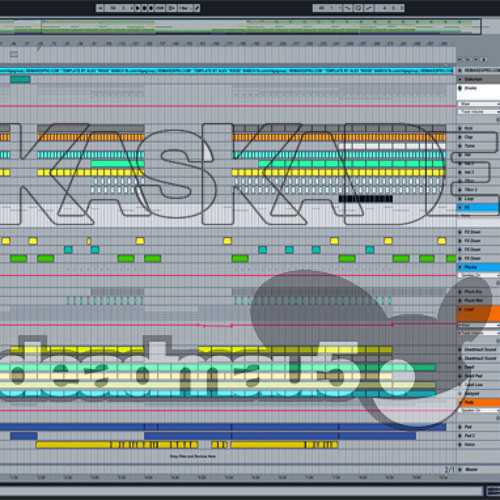Unfold the Loop track
This screenshot has width=500, height=500.
pyautogui.click(x=460, y=199)
